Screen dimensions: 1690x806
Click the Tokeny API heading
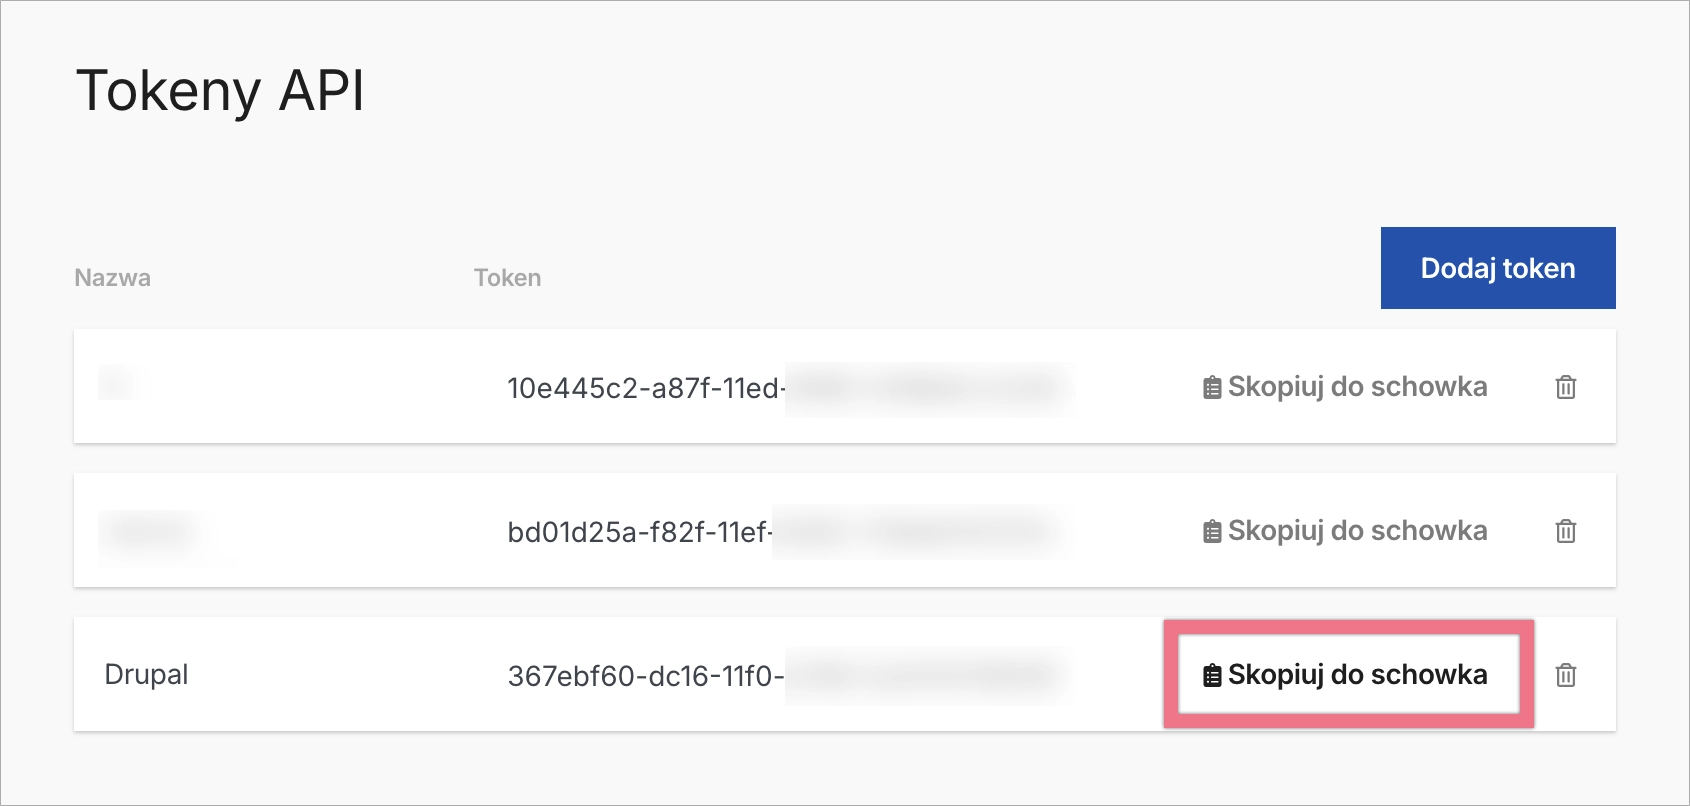(x=221, y=92)
